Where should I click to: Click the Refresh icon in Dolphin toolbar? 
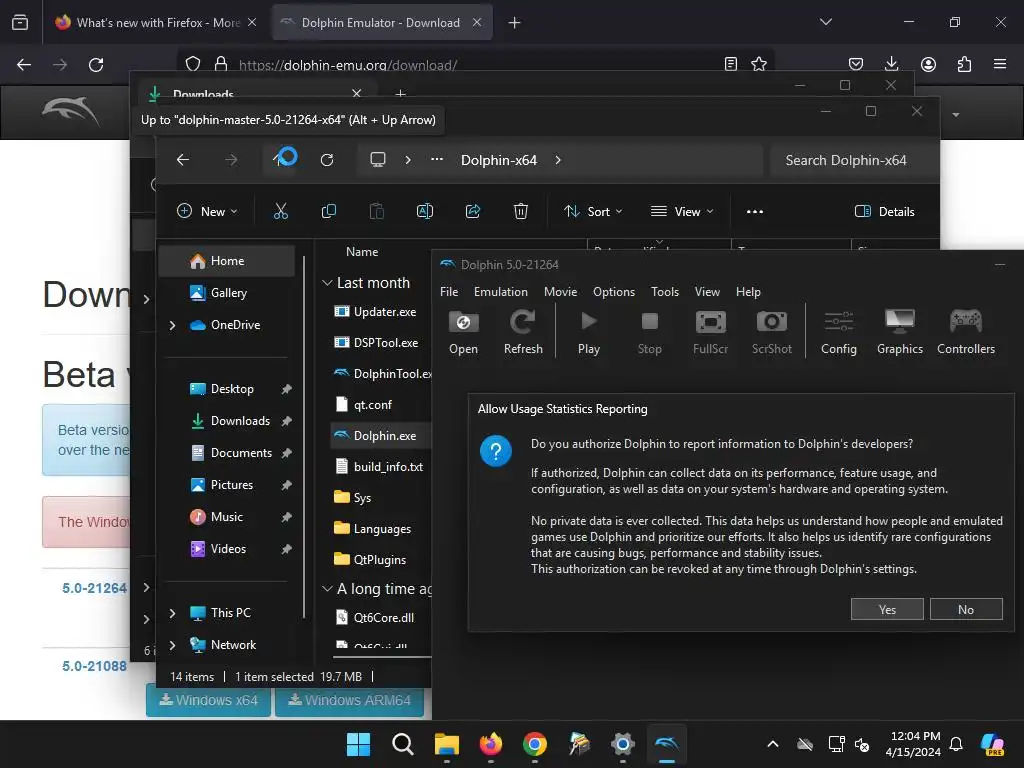523,332
